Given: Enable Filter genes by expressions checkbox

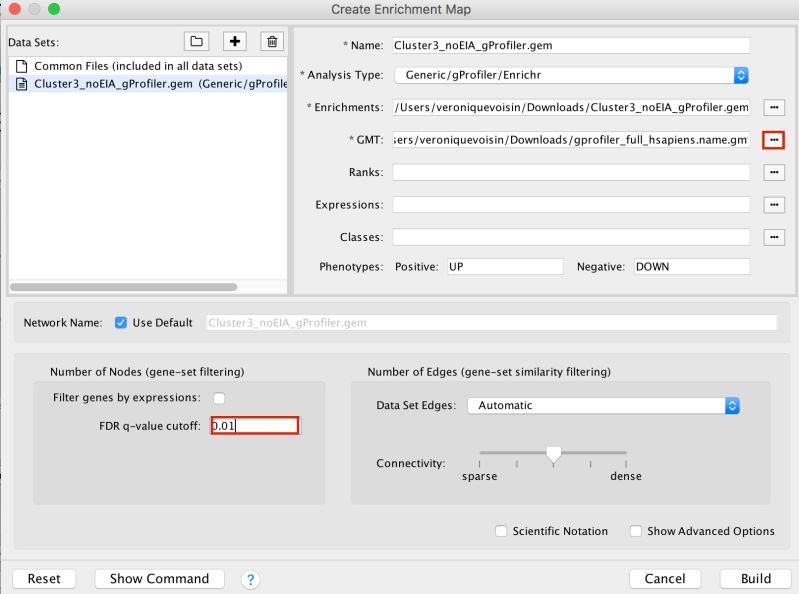Looking at the screenshot, I should (x=219, y=398).
